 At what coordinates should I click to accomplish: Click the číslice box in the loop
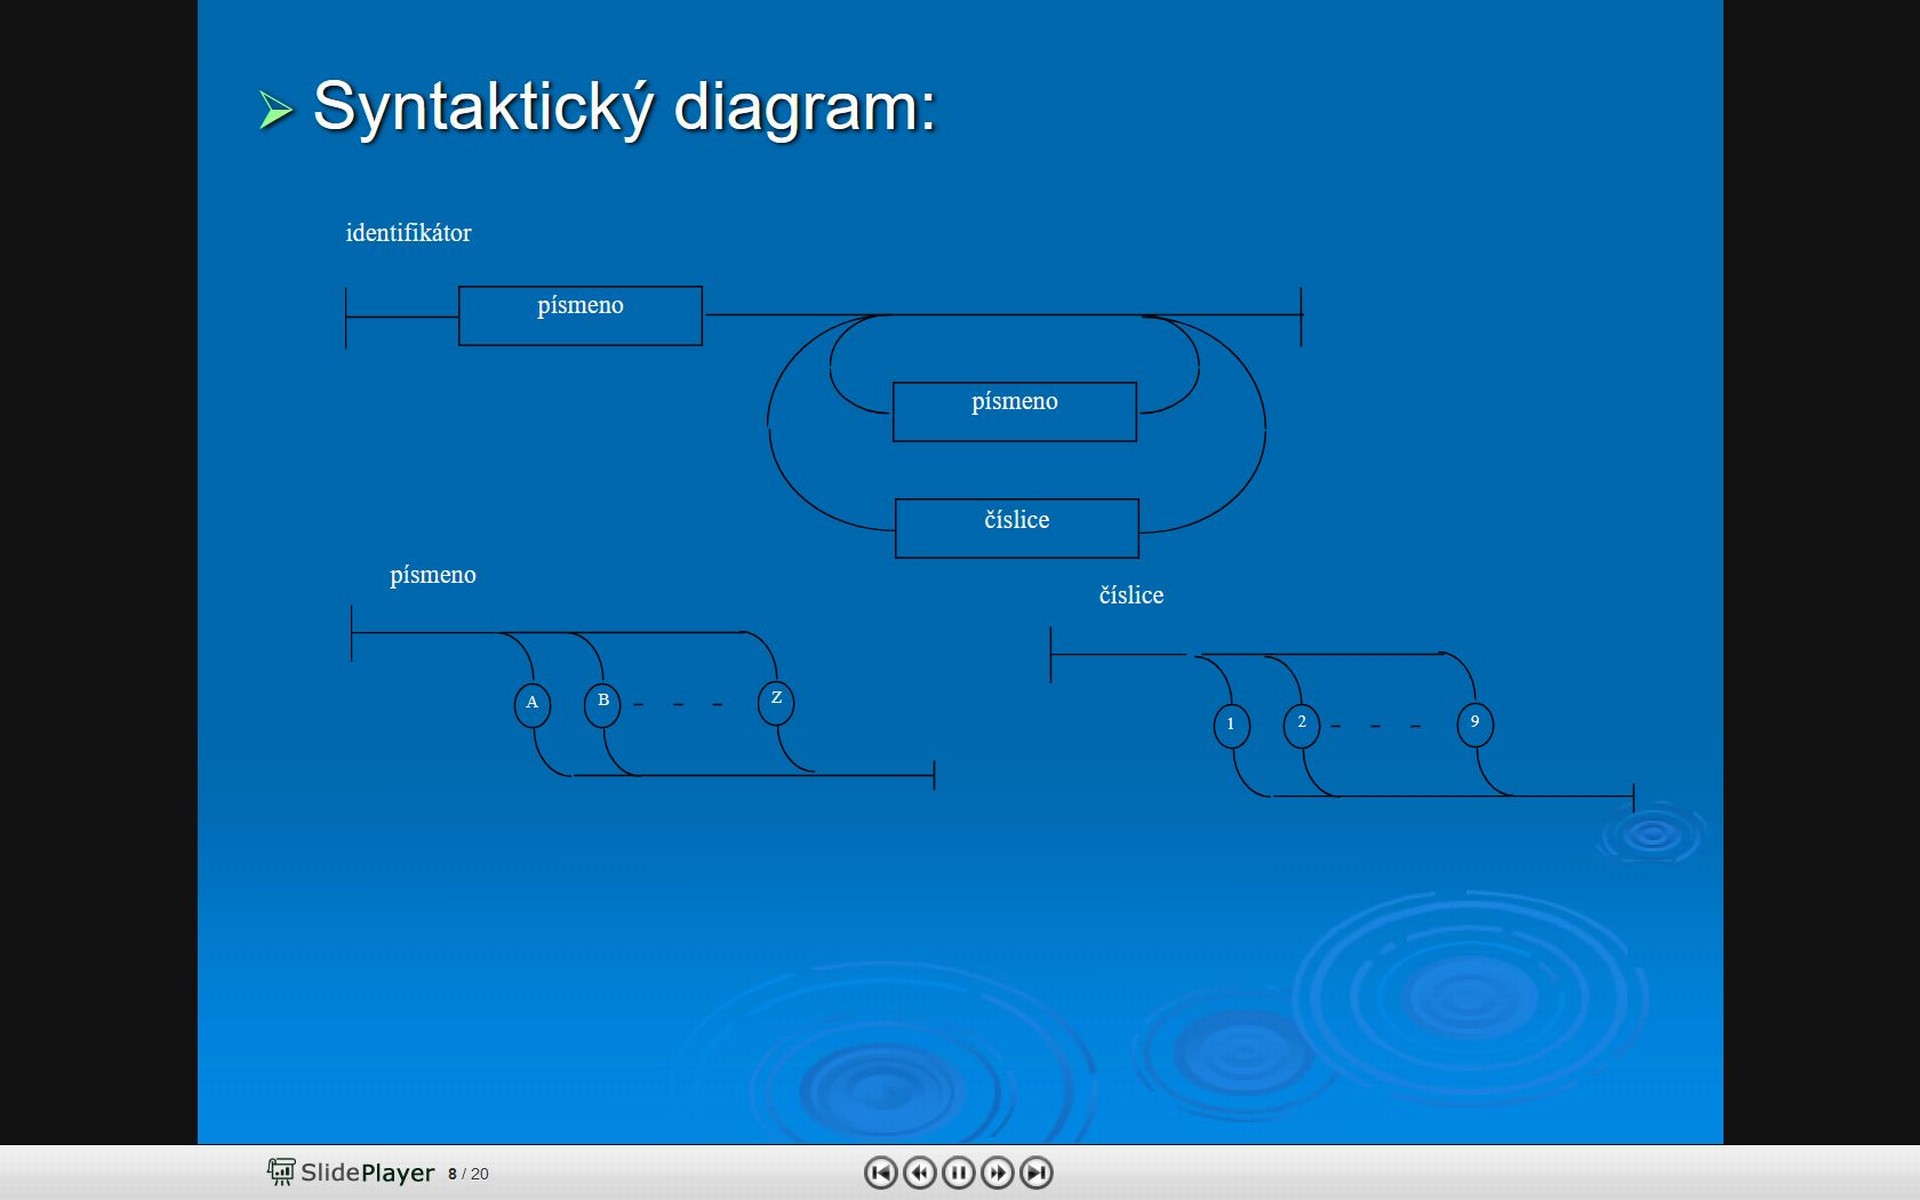click(1016, 528)
